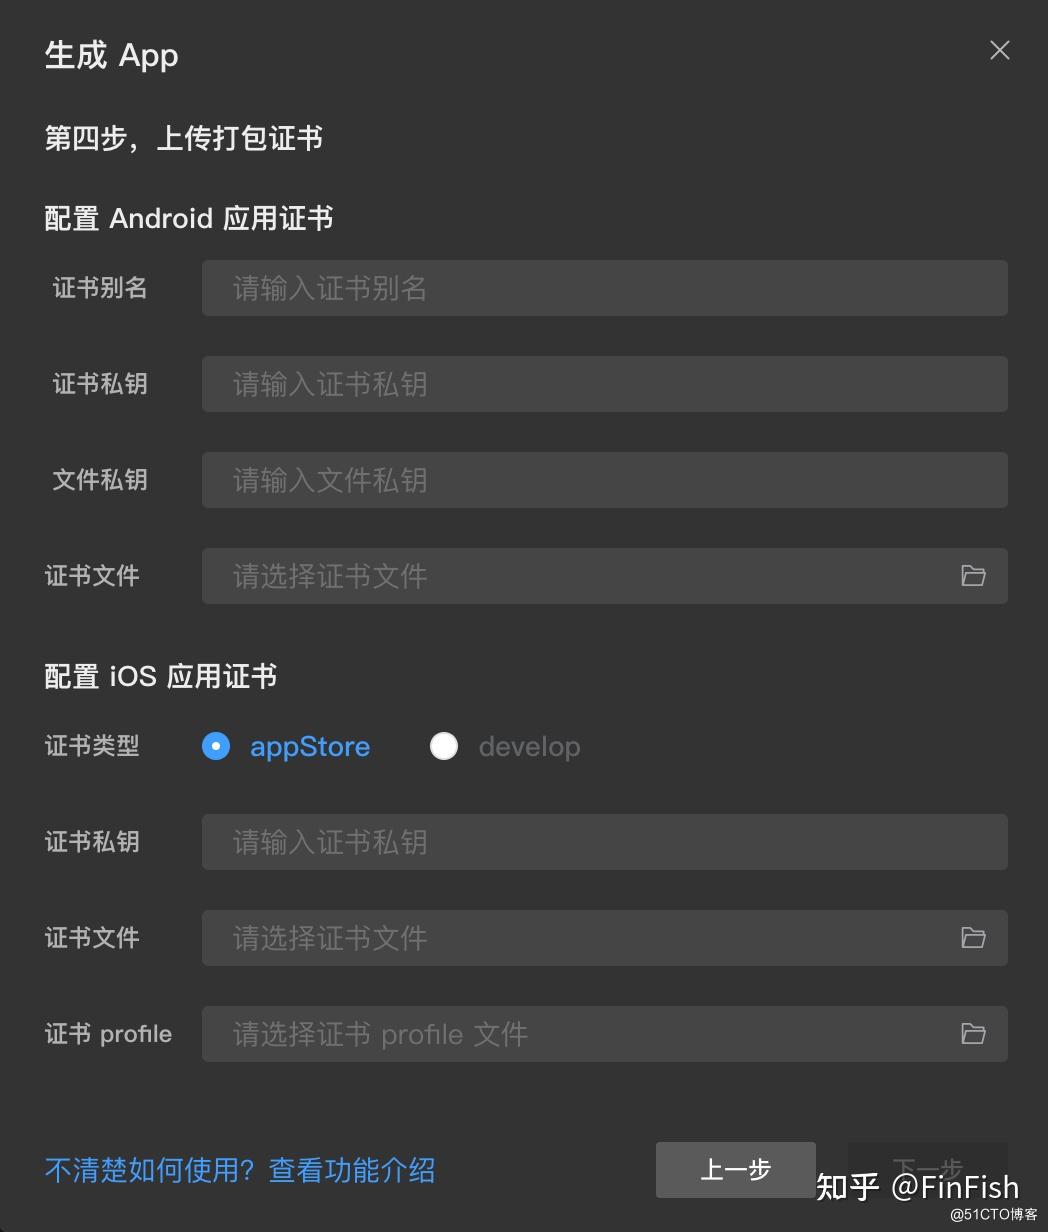This screenshot has width=1048, height=1232.
Task: Click the 证书类型 label
Action: [92, 746]
